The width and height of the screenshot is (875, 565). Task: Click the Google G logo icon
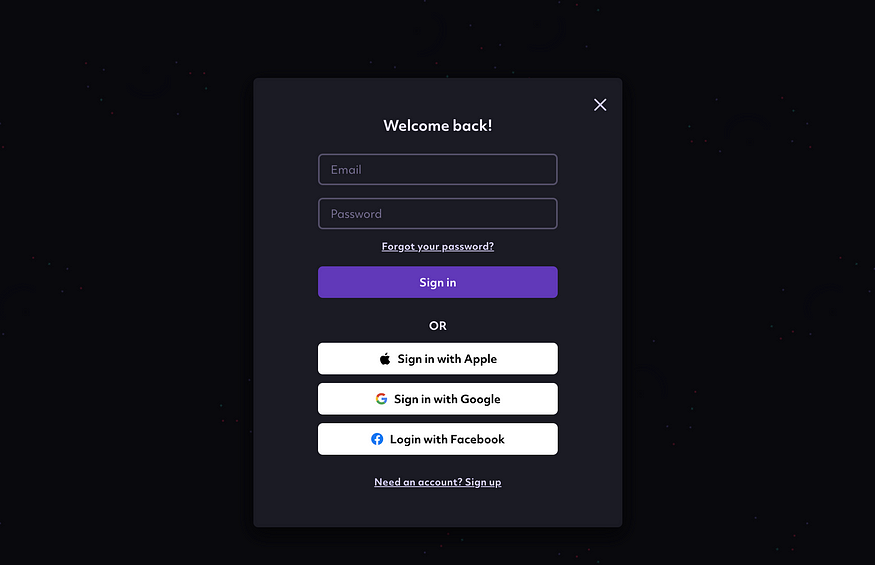click(x=381, y=399)
